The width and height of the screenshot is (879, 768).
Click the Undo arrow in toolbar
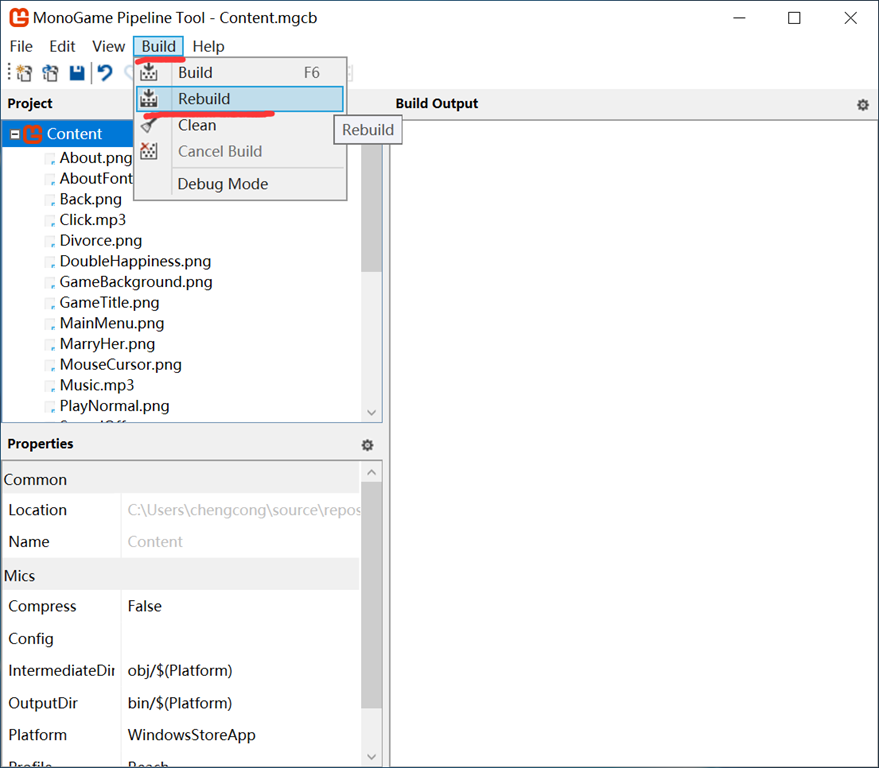[x=104, y=73]
